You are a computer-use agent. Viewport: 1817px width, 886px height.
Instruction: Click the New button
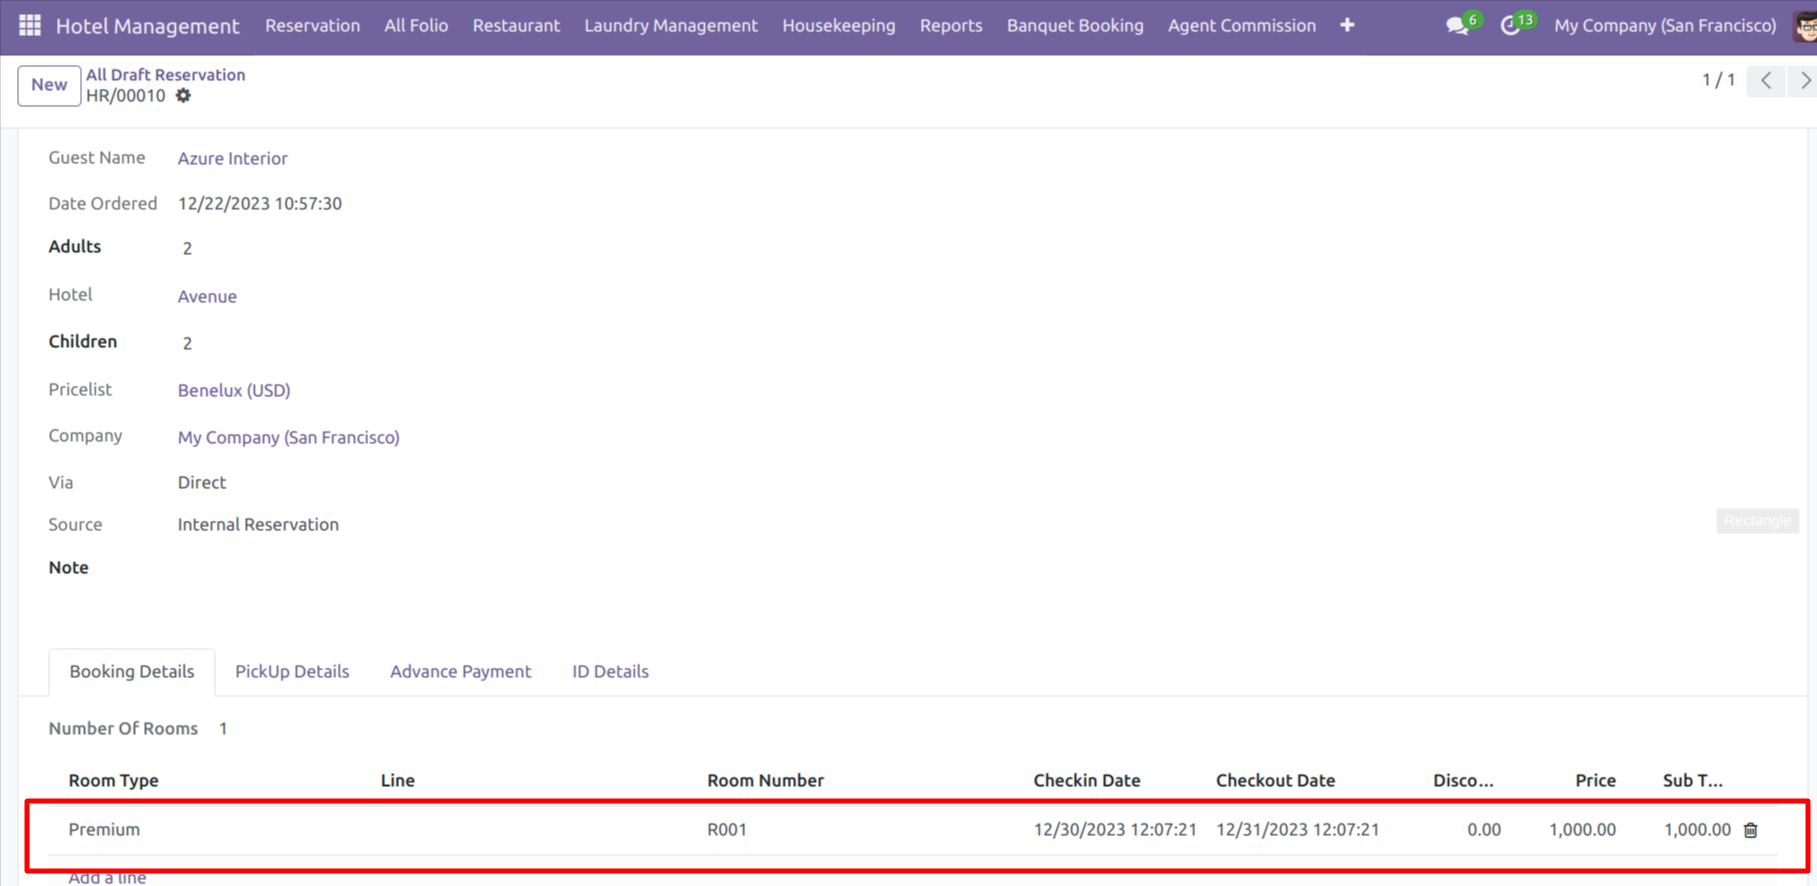[x=49, y=85]
